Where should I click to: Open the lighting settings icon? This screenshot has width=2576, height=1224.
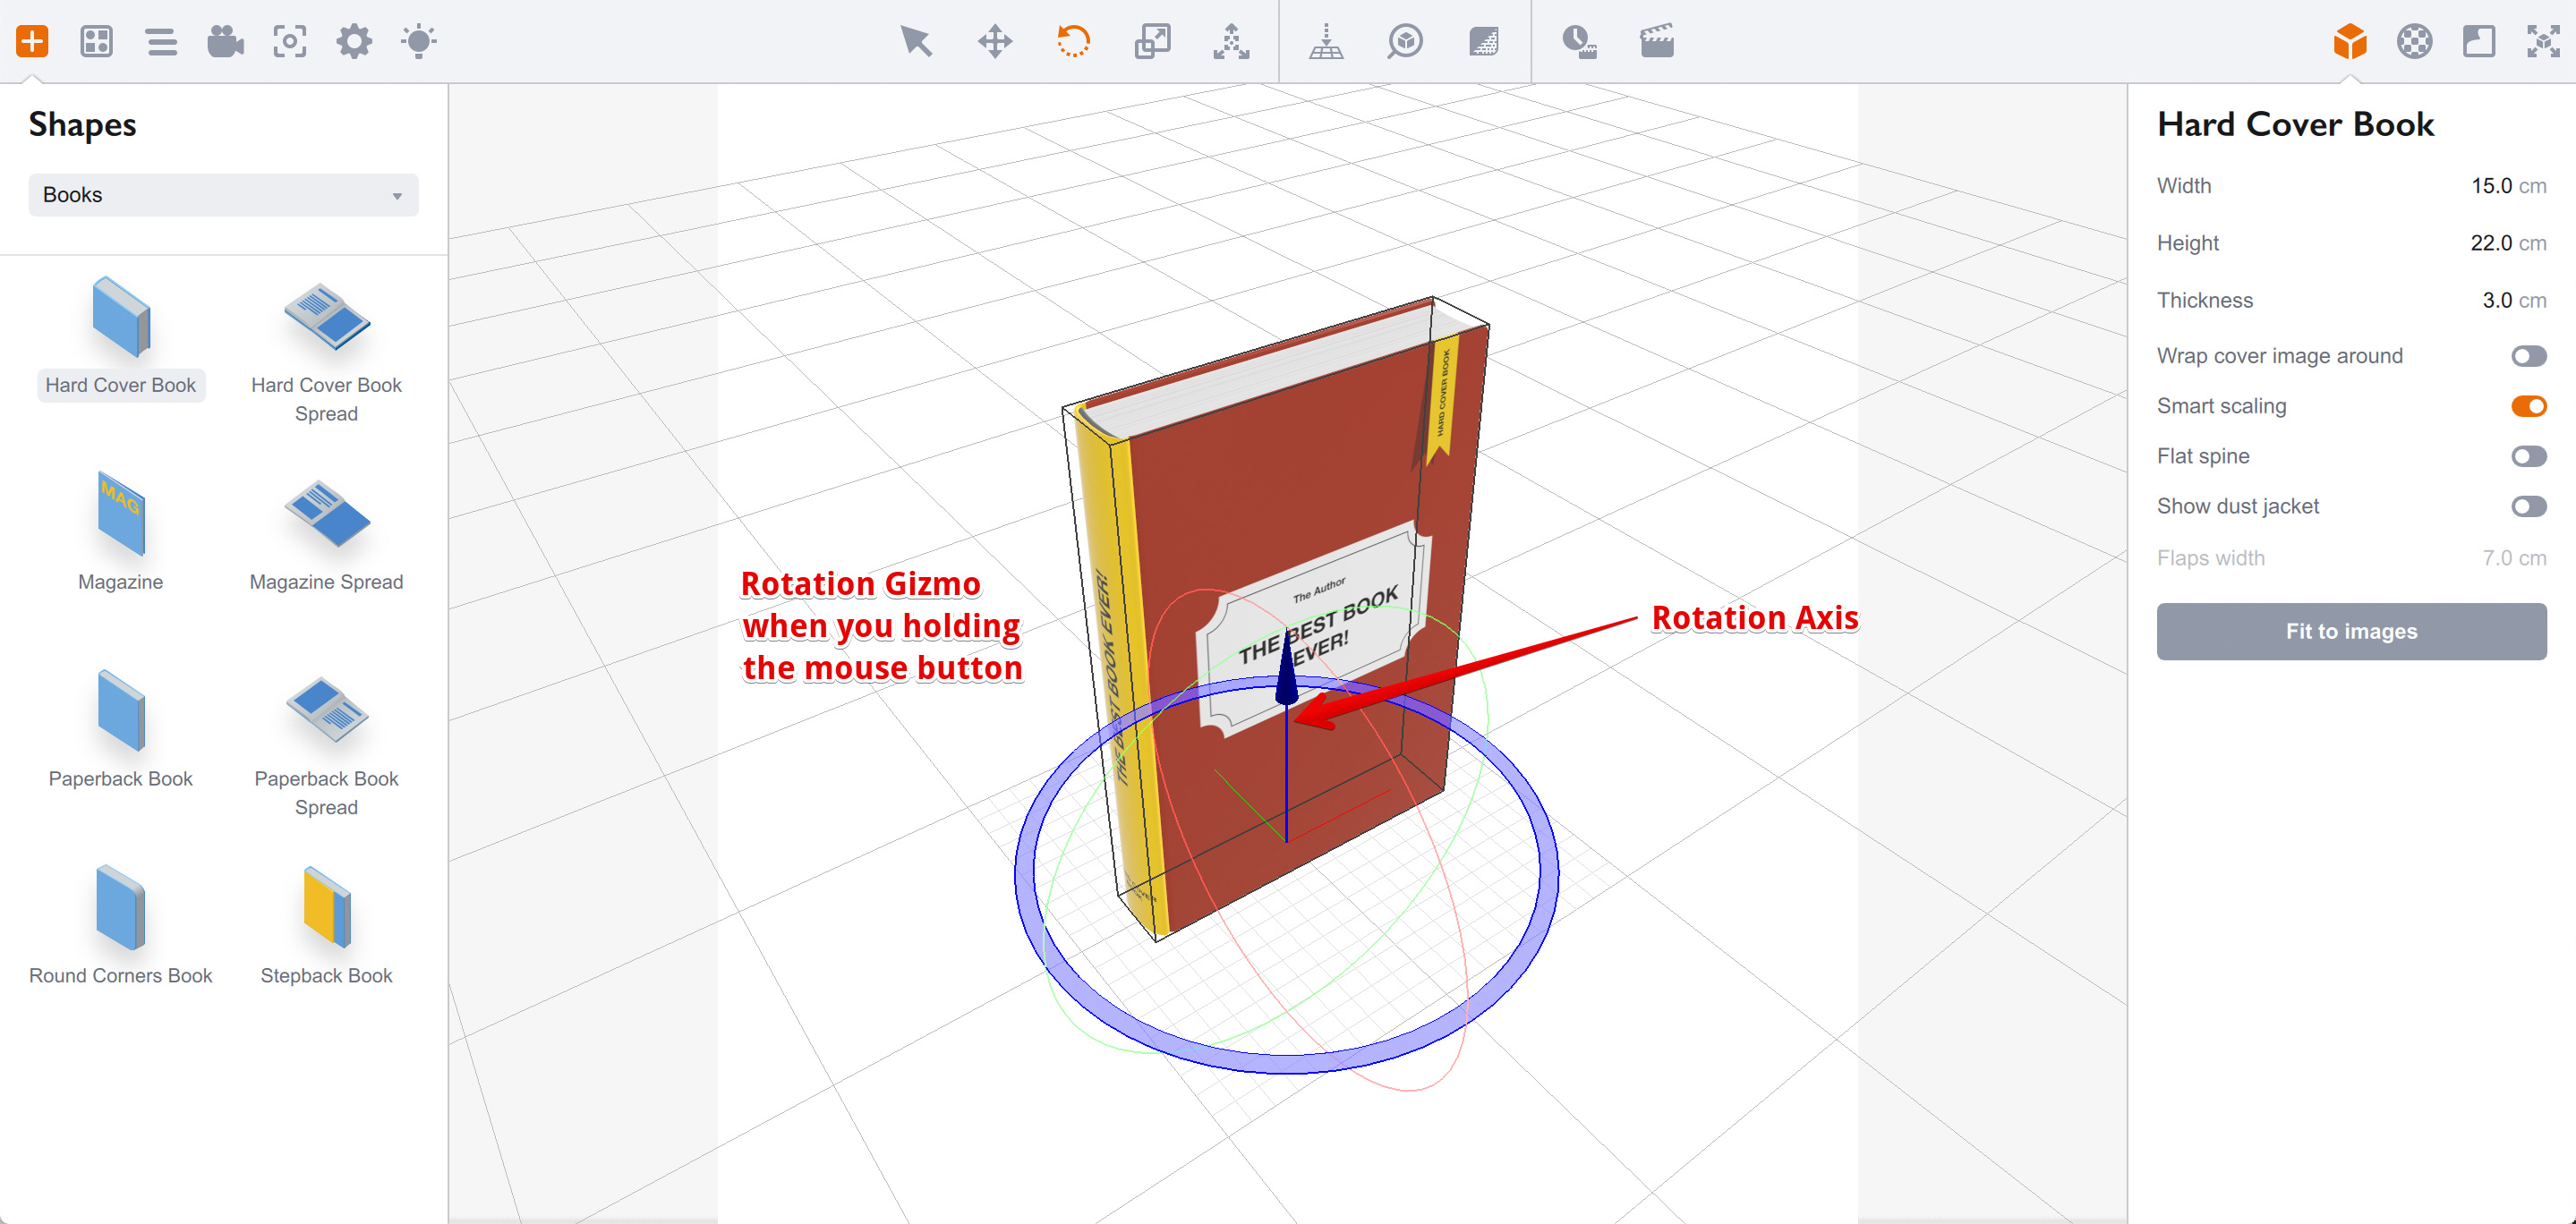click(x=420, y=41)
